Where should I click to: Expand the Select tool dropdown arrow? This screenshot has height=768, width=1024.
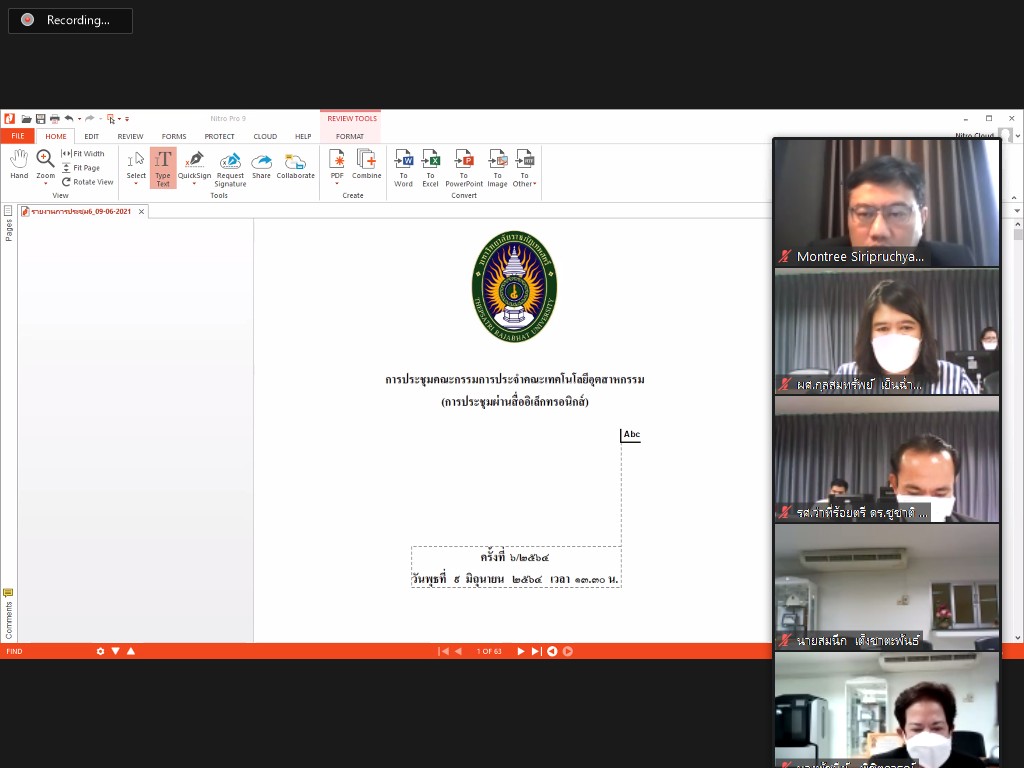pyautogui.click(x=136, y=184)
